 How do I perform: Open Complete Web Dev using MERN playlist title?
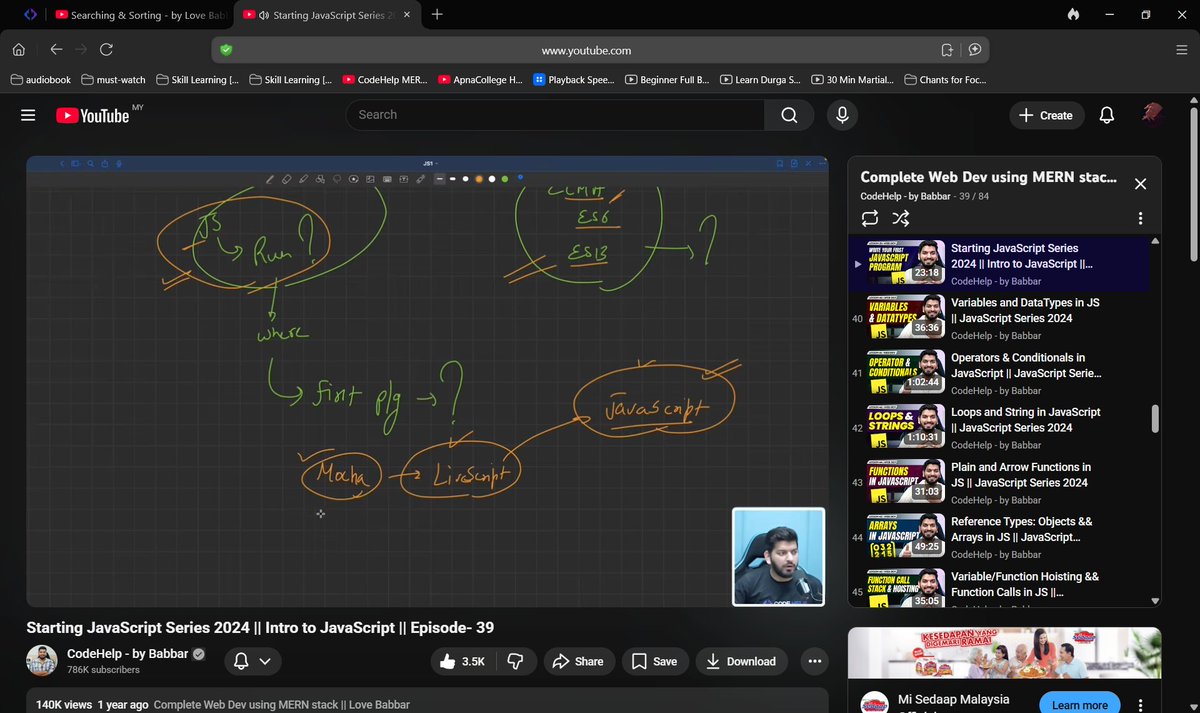coord(988,177)
